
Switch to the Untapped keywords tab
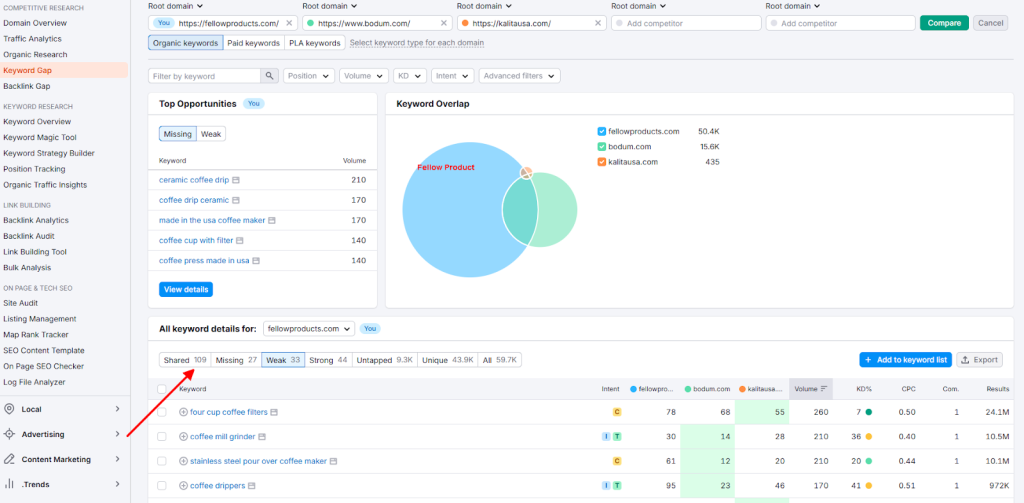pyautogui.click(x=383, y=360)
